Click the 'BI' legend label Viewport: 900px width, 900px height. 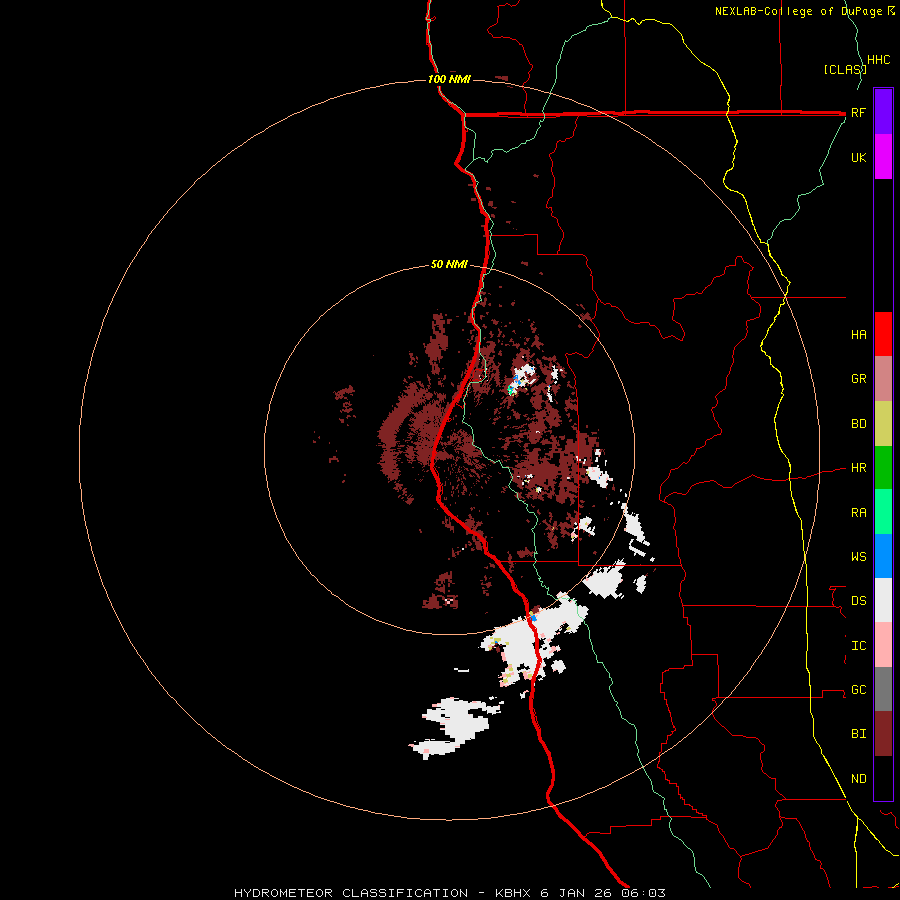click(858, 734)
